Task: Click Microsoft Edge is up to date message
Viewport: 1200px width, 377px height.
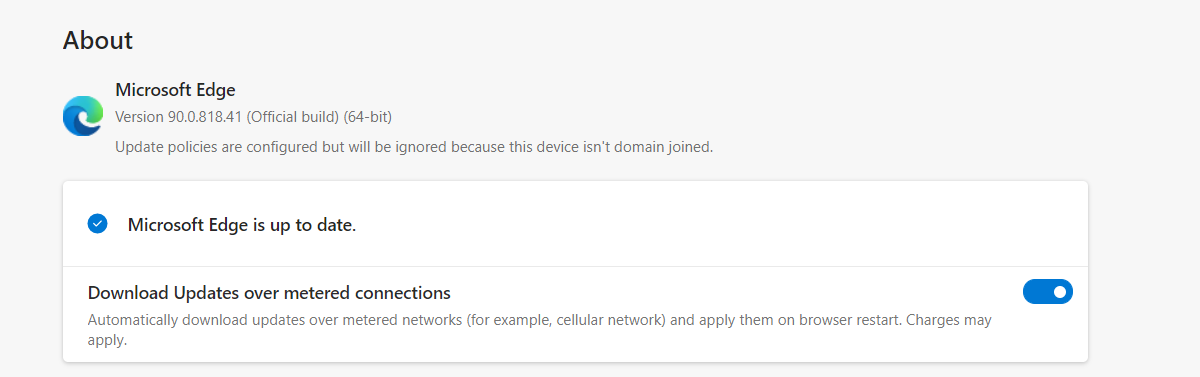Action: click(242, 225)
